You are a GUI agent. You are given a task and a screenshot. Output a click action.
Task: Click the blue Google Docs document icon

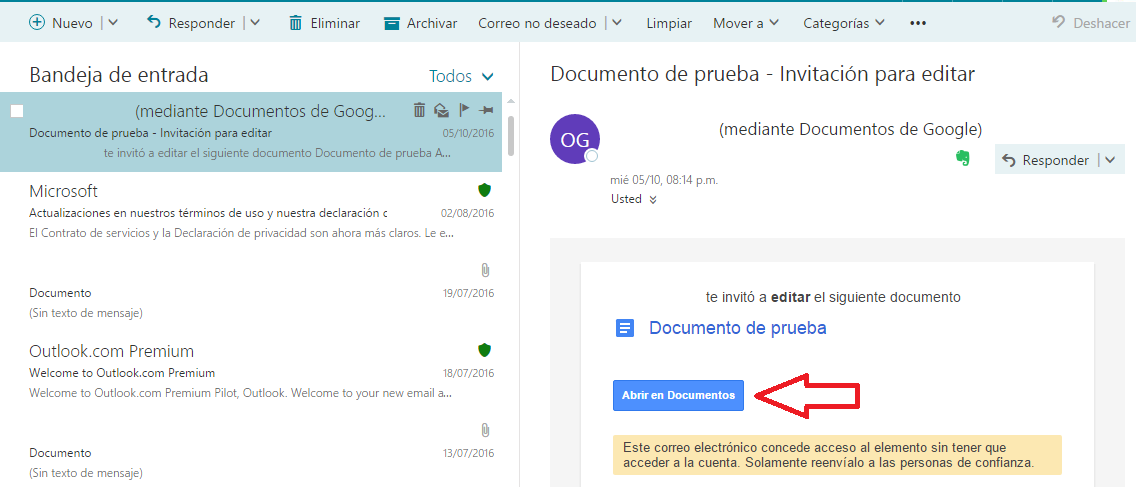tap(625, 328)
